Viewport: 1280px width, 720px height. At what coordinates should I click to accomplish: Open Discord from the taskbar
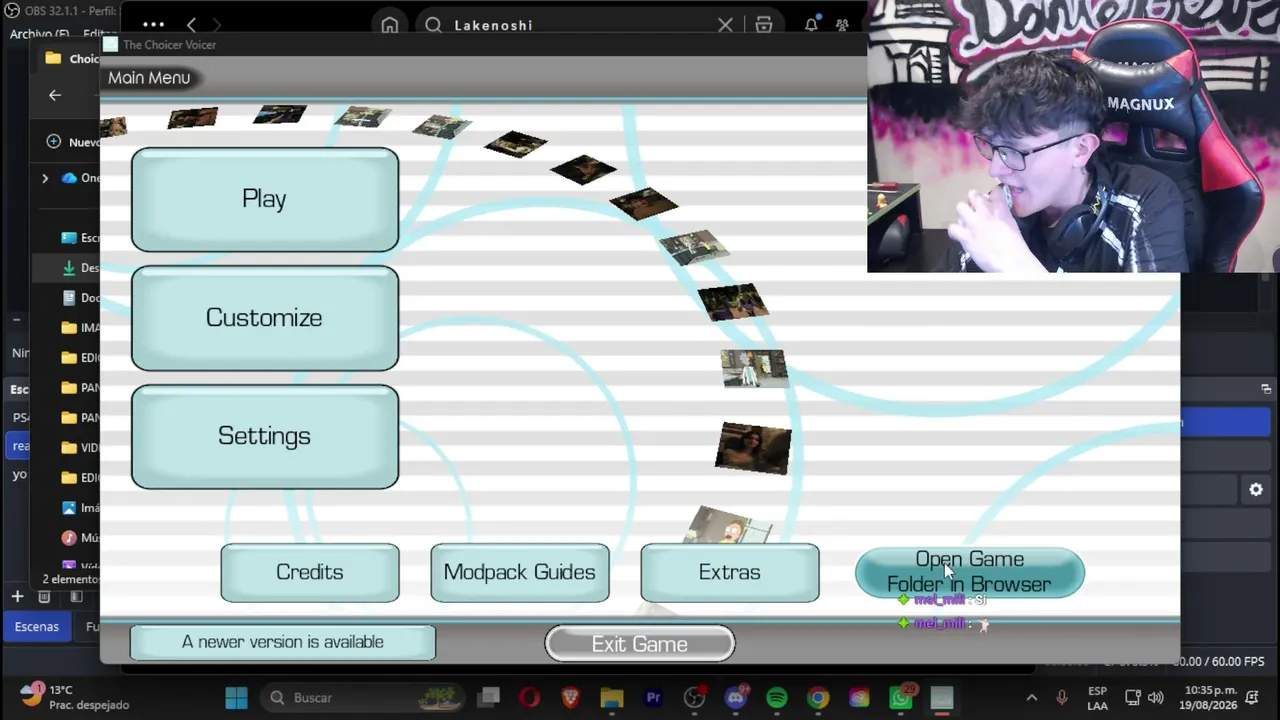pos(736,697)
